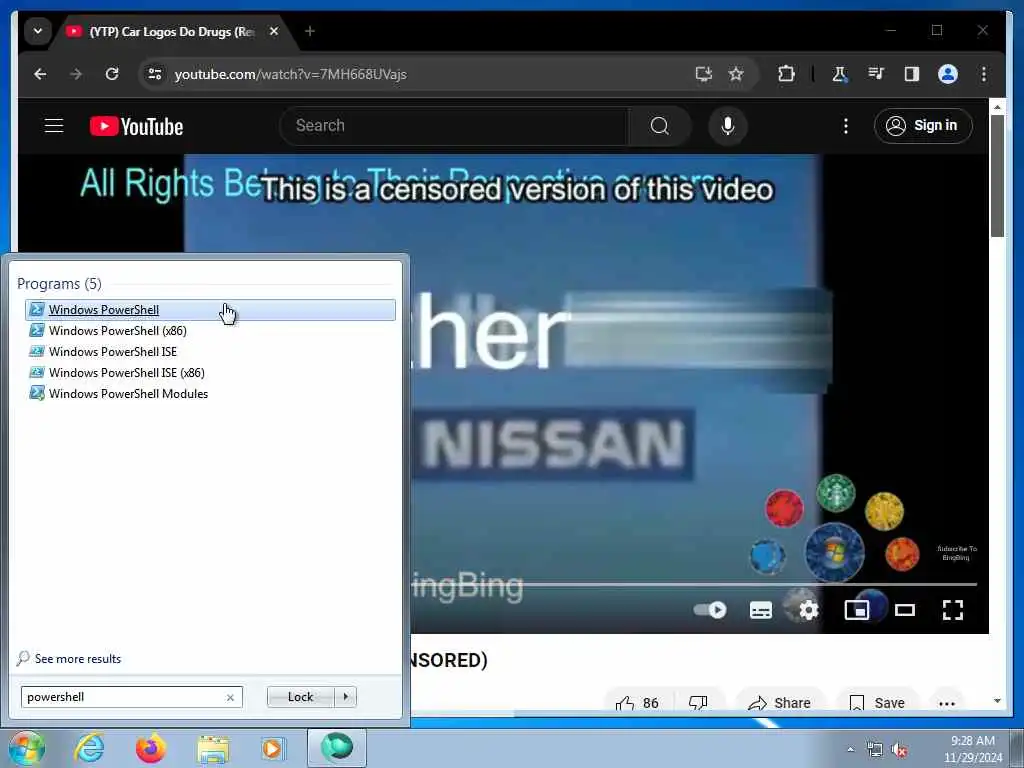Toggle the autoplay switch
This screenshot has width=1024, height=768.
(711, 610)
